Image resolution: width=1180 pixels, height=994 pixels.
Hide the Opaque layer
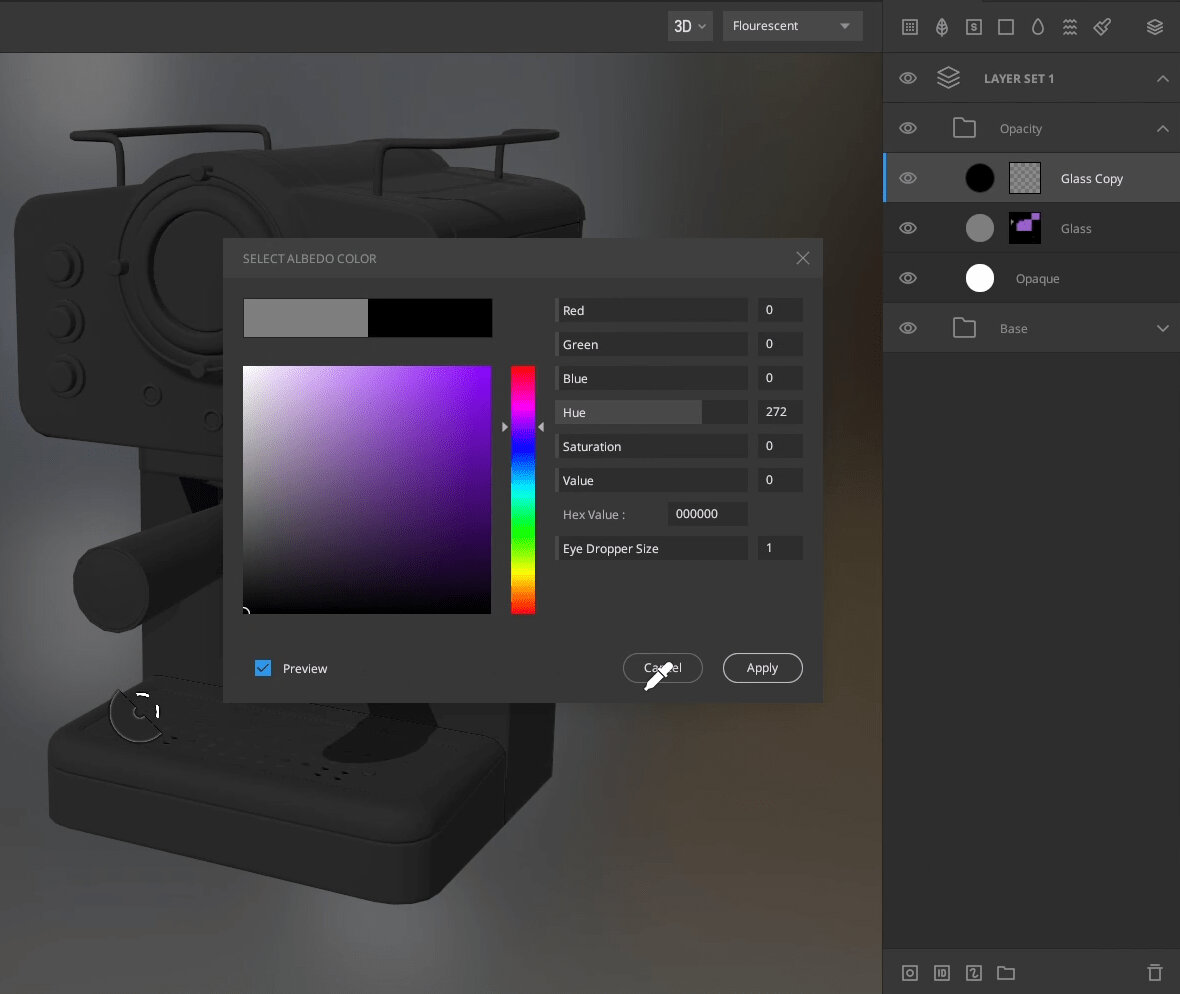pyautogui.click(x=907, y=278)
